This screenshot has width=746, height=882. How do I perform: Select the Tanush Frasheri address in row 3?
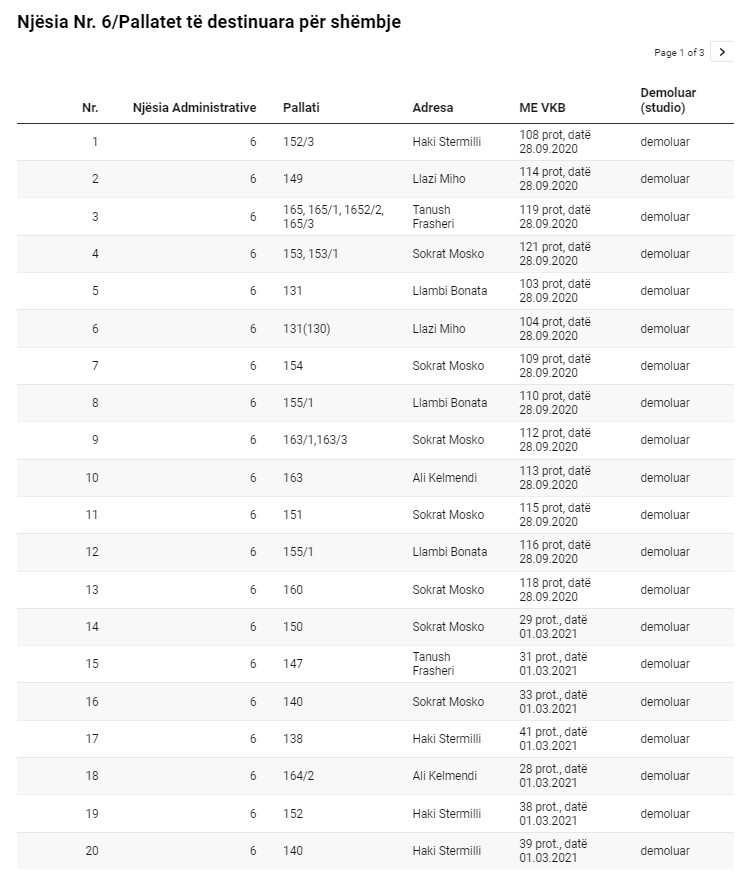tap(432, 217)
